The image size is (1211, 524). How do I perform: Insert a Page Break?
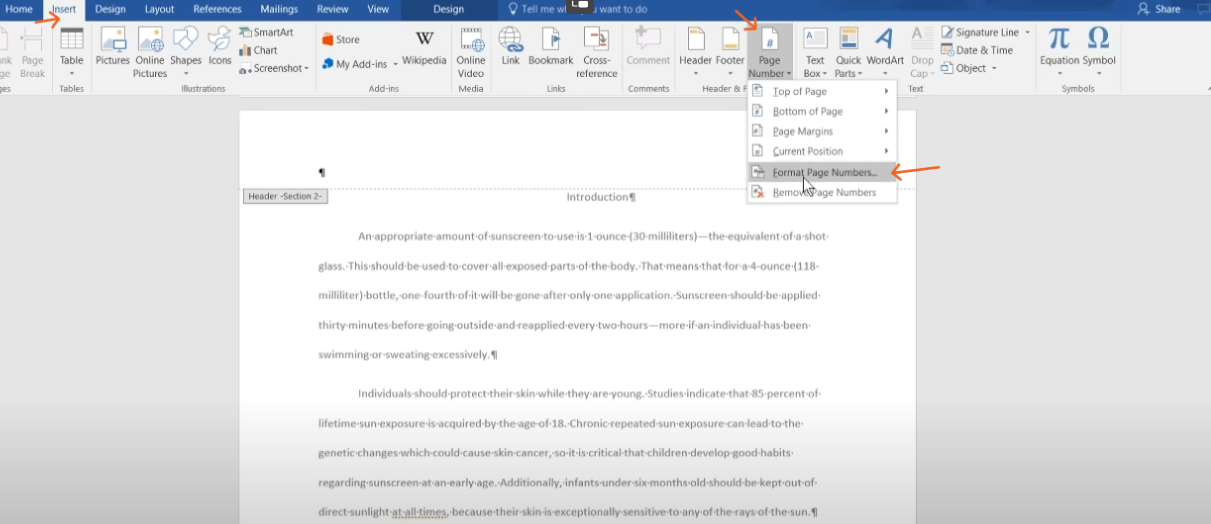tap(33, 52)
